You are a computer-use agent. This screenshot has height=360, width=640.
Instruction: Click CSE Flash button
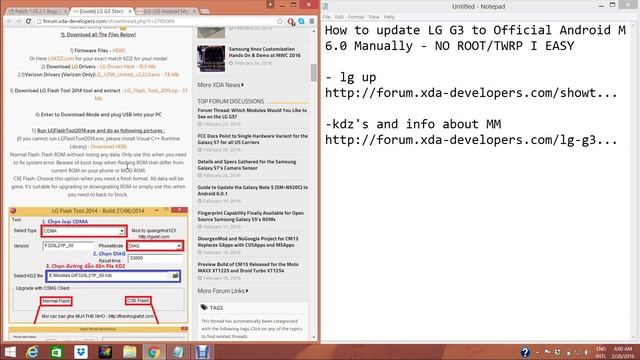138,301
